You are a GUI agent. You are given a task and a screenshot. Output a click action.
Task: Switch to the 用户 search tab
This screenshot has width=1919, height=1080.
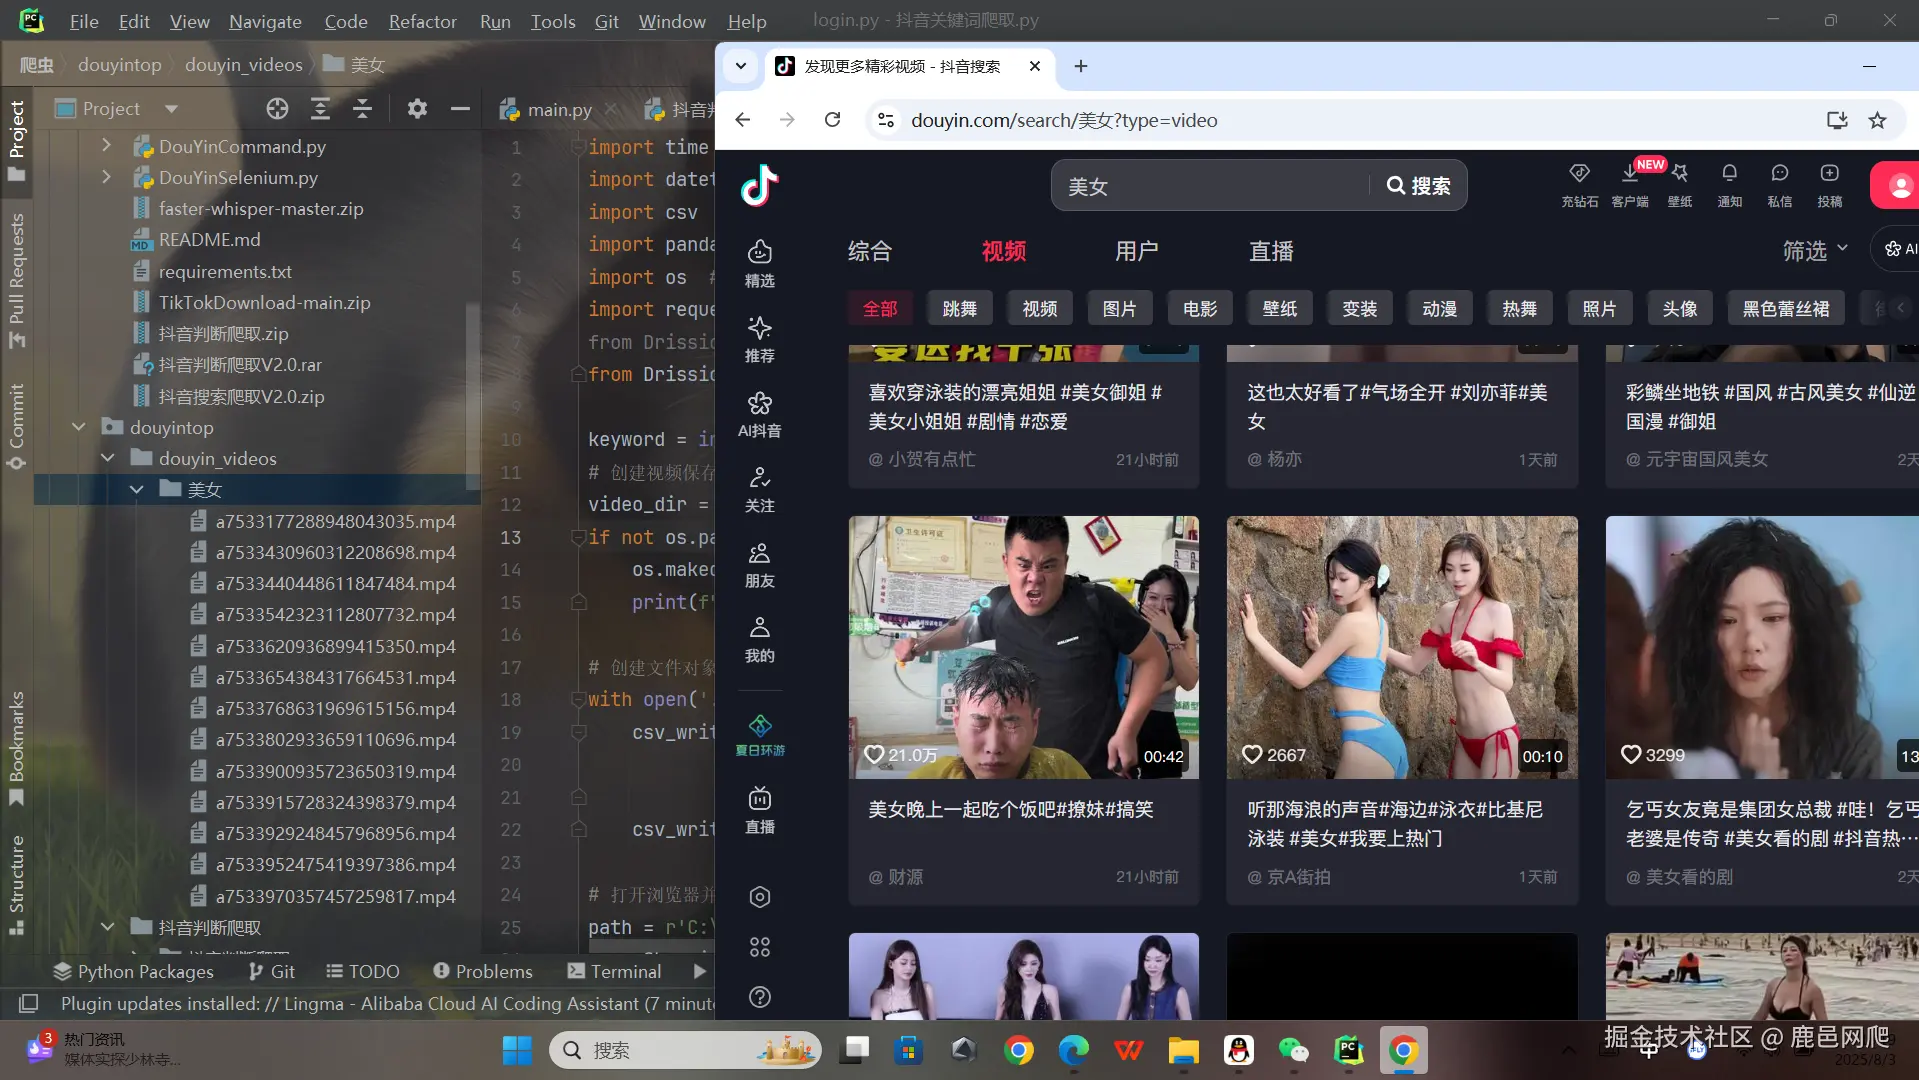(x=1137, y=251)
